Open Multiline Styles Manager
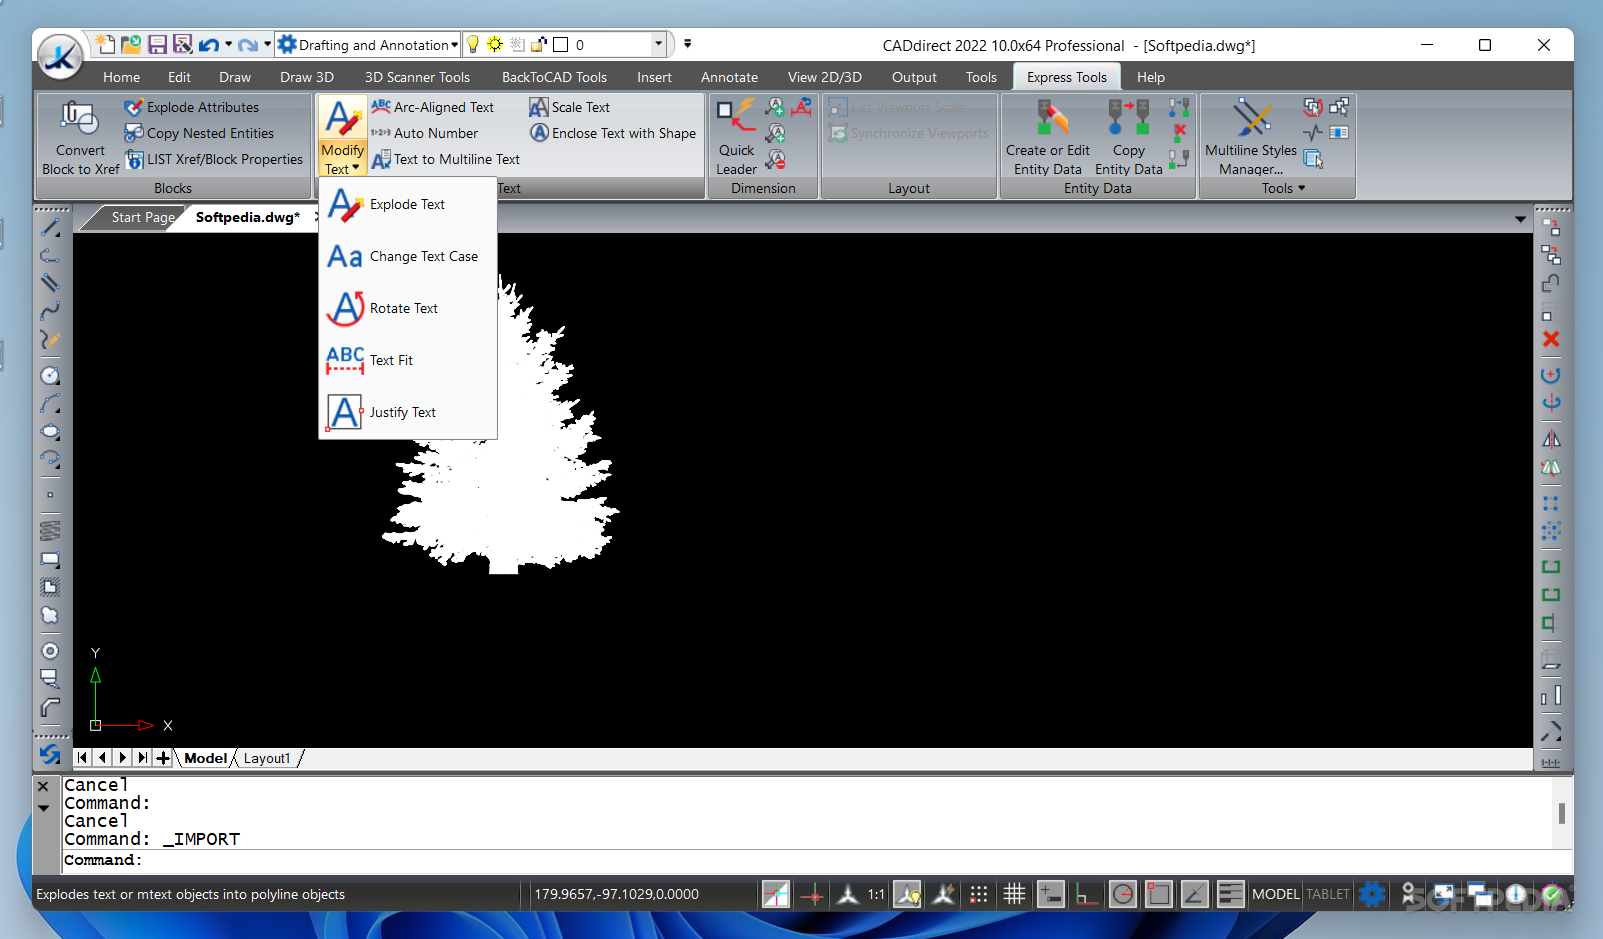The image size is (1603, 939). [1250, 137]
